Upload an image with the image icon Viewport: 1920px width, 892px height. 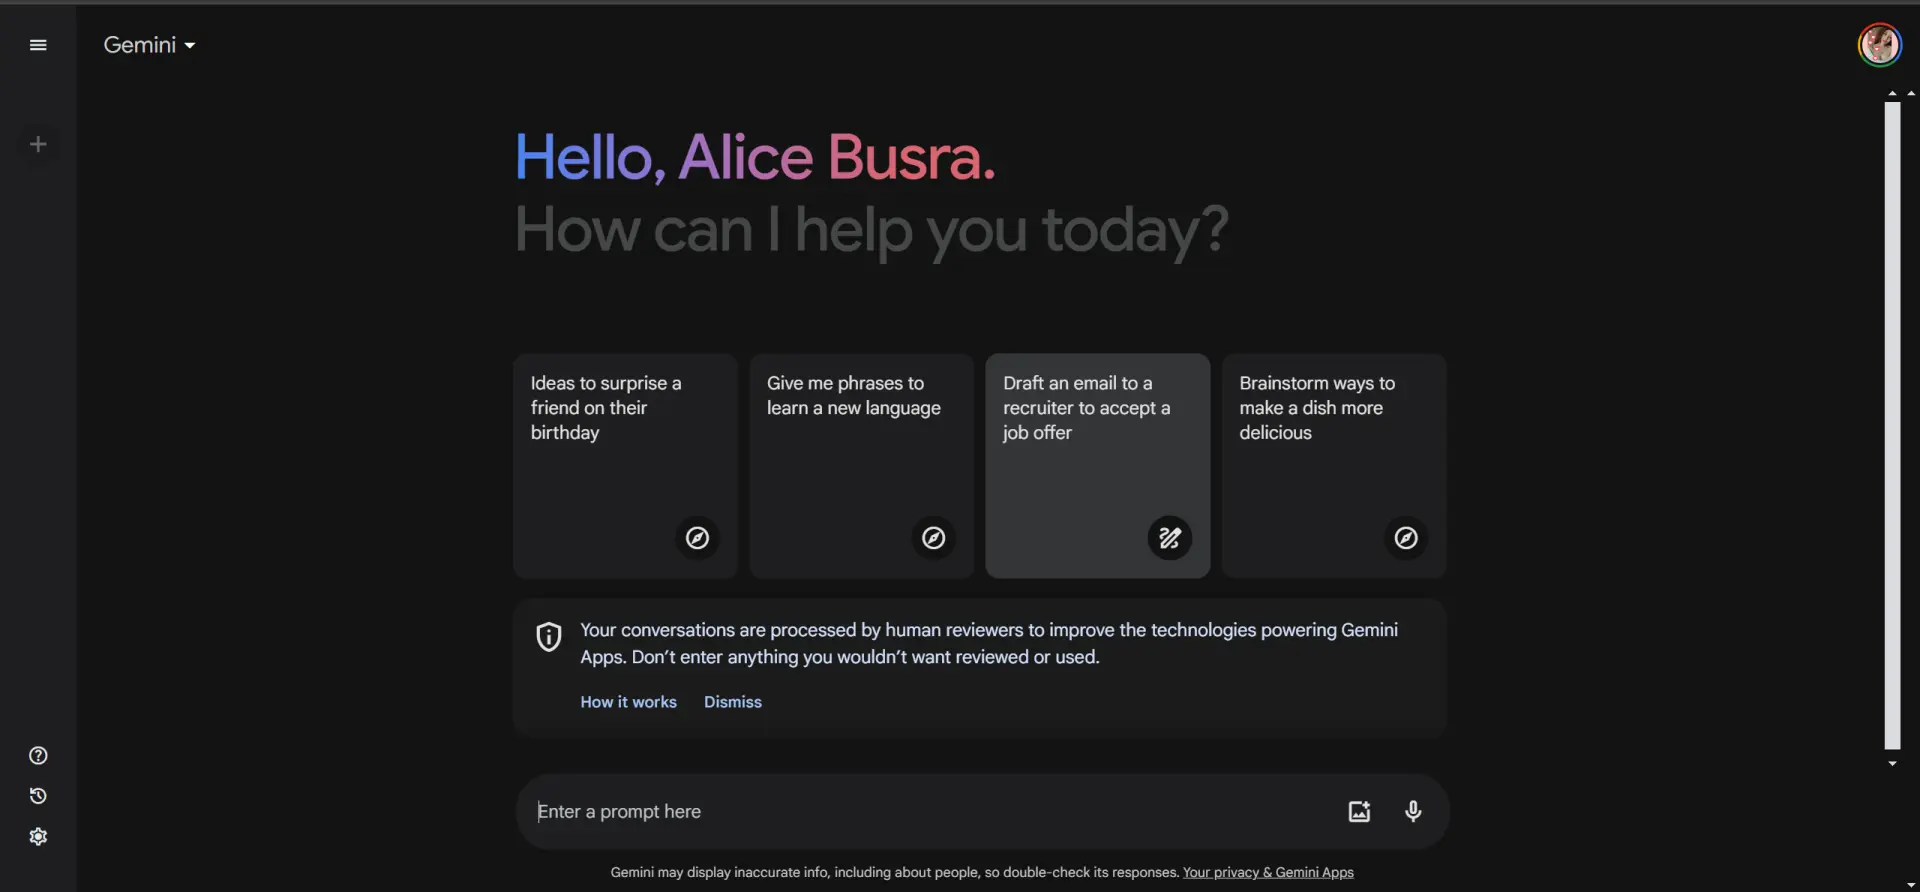[1359, 812]
